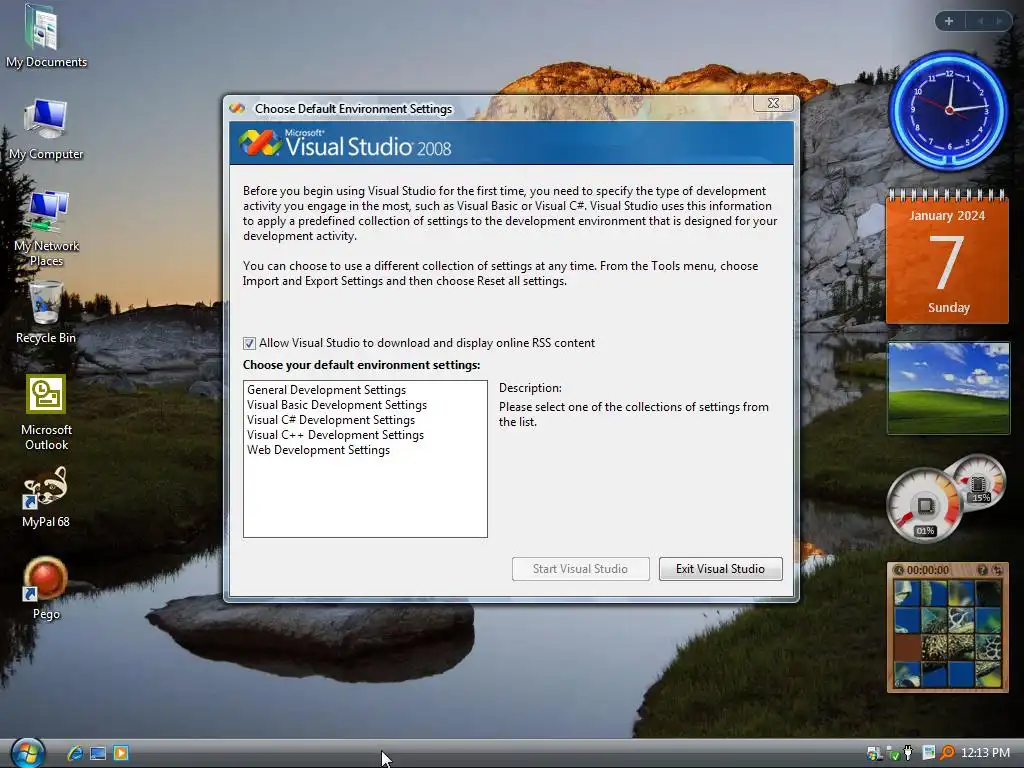
Task: Click sidebar next page right arrow
Action: pyautogui.click(x=999, y=21)
